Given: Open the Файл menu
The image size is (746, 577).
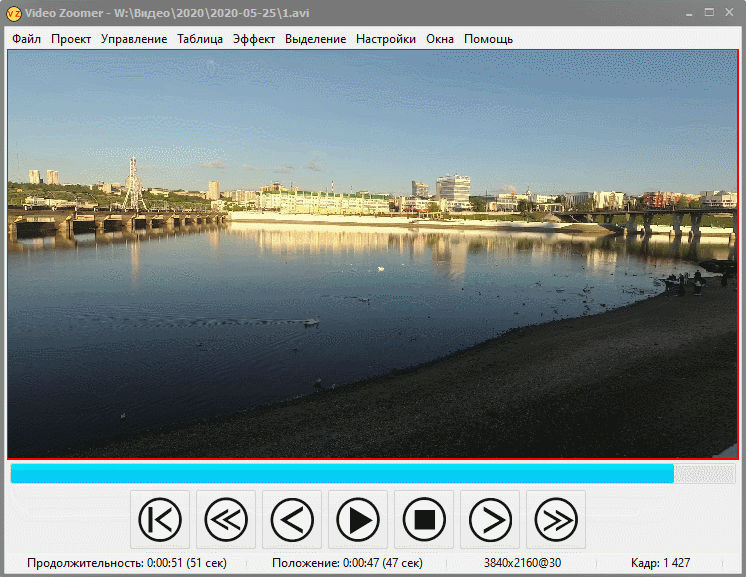Looking at the screenshot, I should pos(26,39).
